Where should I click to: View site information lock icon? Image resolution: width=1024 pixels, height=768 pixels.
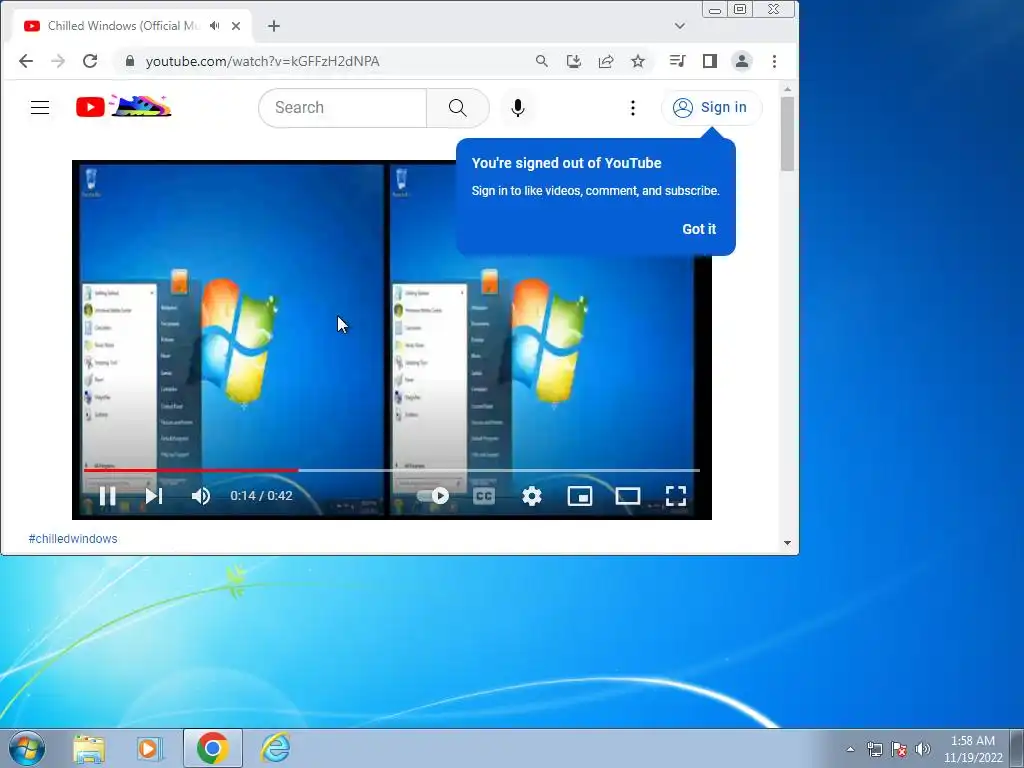(129, 61)
